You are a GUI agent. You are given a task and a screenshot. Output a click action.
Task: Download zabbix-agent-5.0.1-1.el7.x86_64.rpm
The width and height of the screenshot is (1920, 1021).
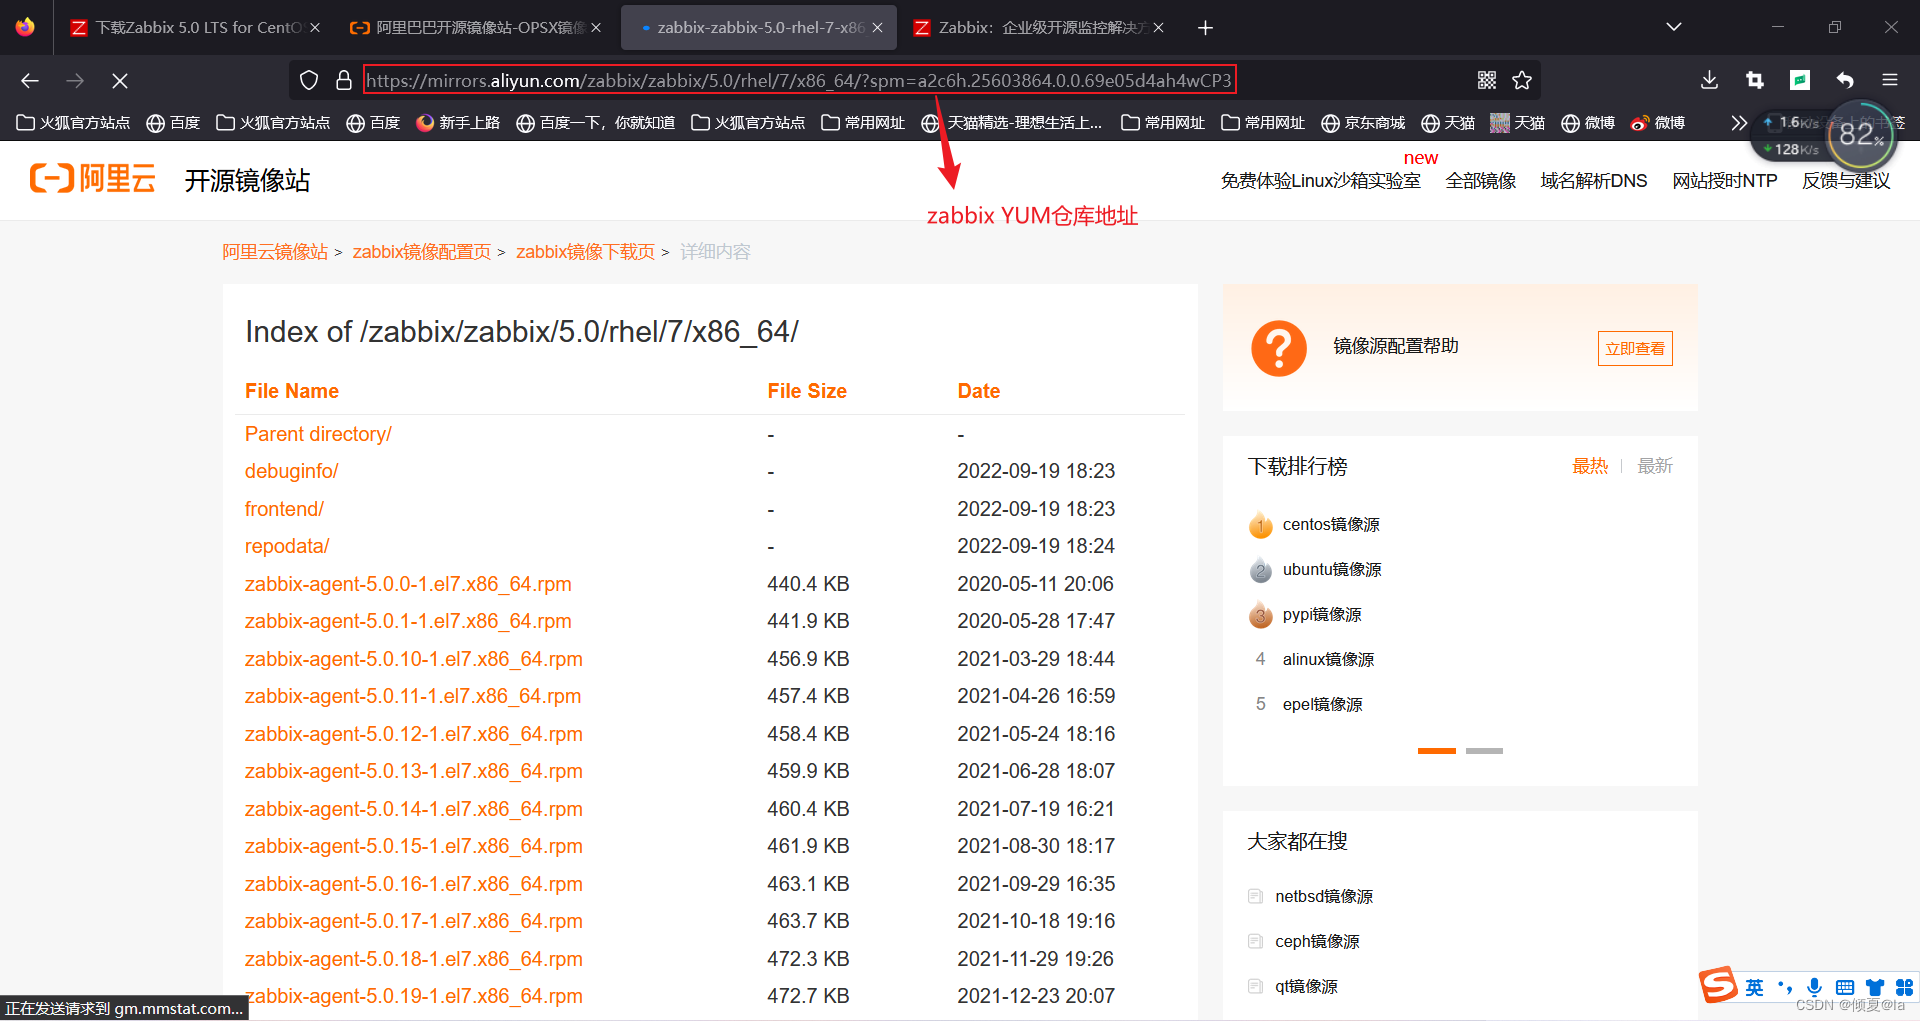pyautogui.click(x=408, y=621)
